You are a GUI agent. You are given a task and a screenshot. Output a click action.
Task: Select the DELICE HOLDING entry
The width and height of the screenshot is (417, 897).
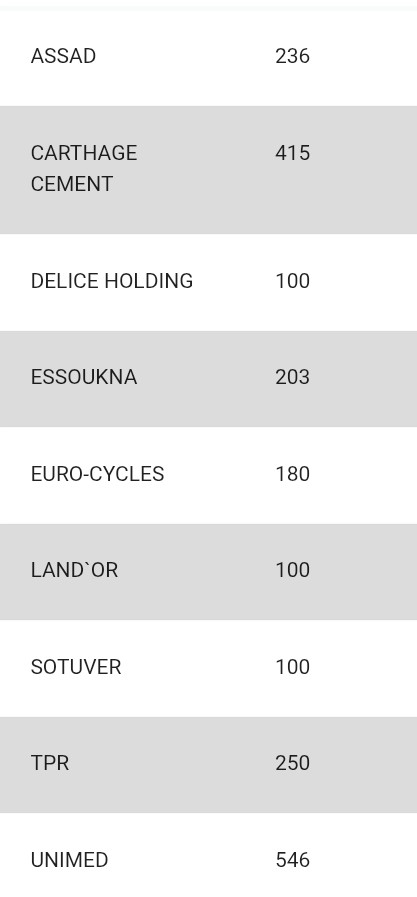112,281
